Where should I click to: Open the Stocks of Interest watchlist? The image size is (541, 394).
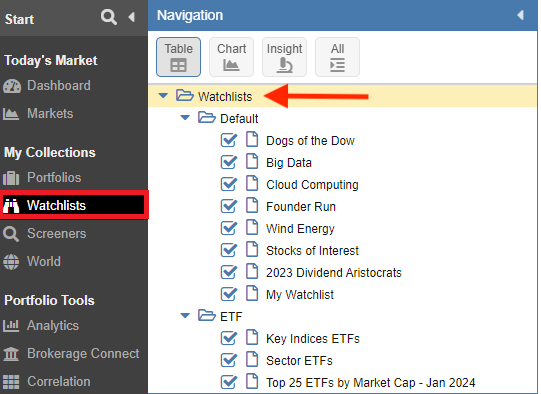tap(312, 251)
